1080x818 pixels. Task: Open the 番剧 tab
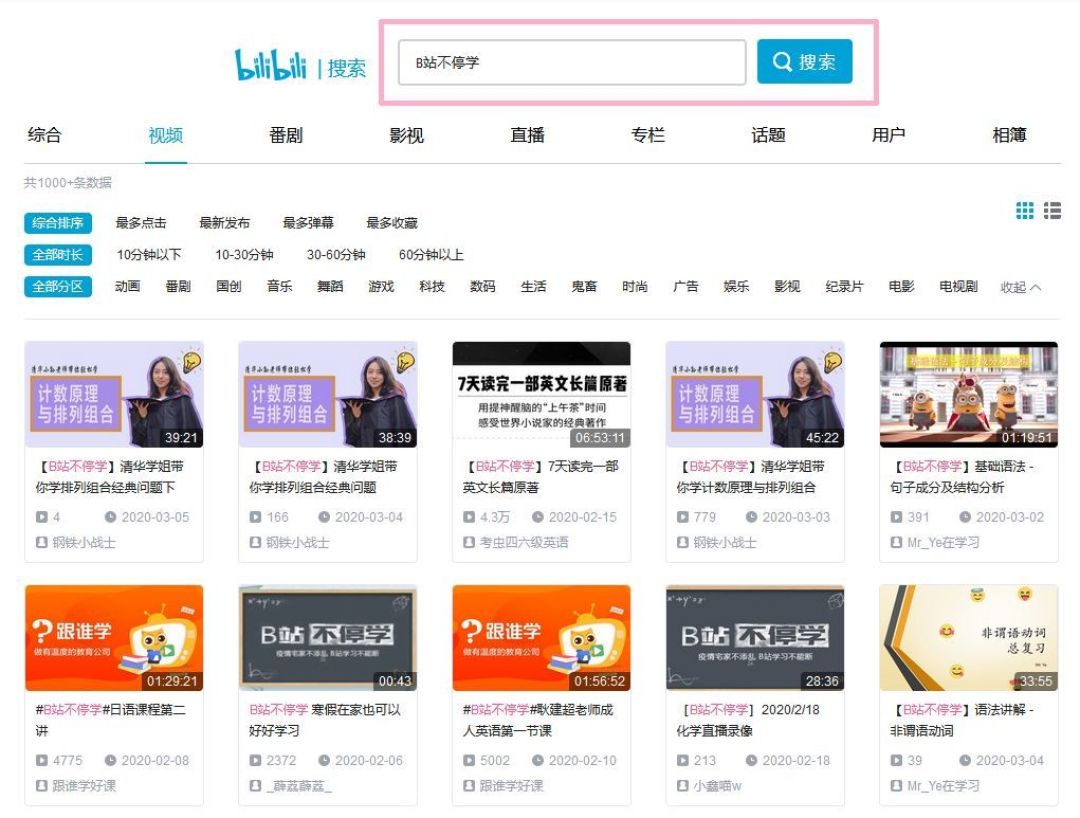coord(286,135)
